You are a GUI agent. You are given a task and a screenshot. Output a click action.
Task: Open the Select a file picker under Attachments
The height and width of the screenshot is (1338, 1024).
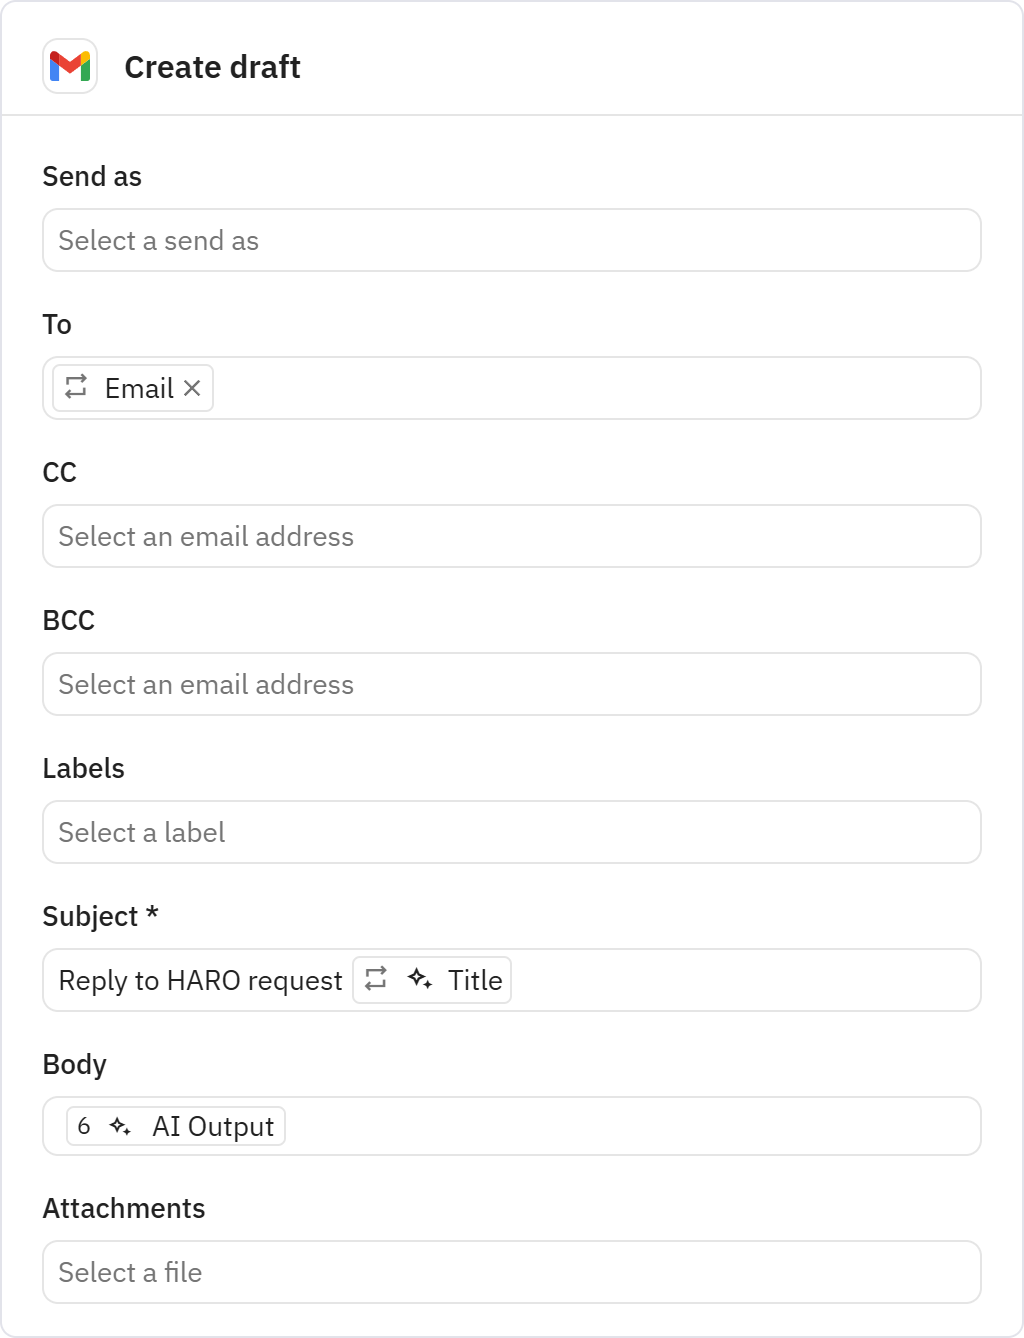[x=512, y=1272]
